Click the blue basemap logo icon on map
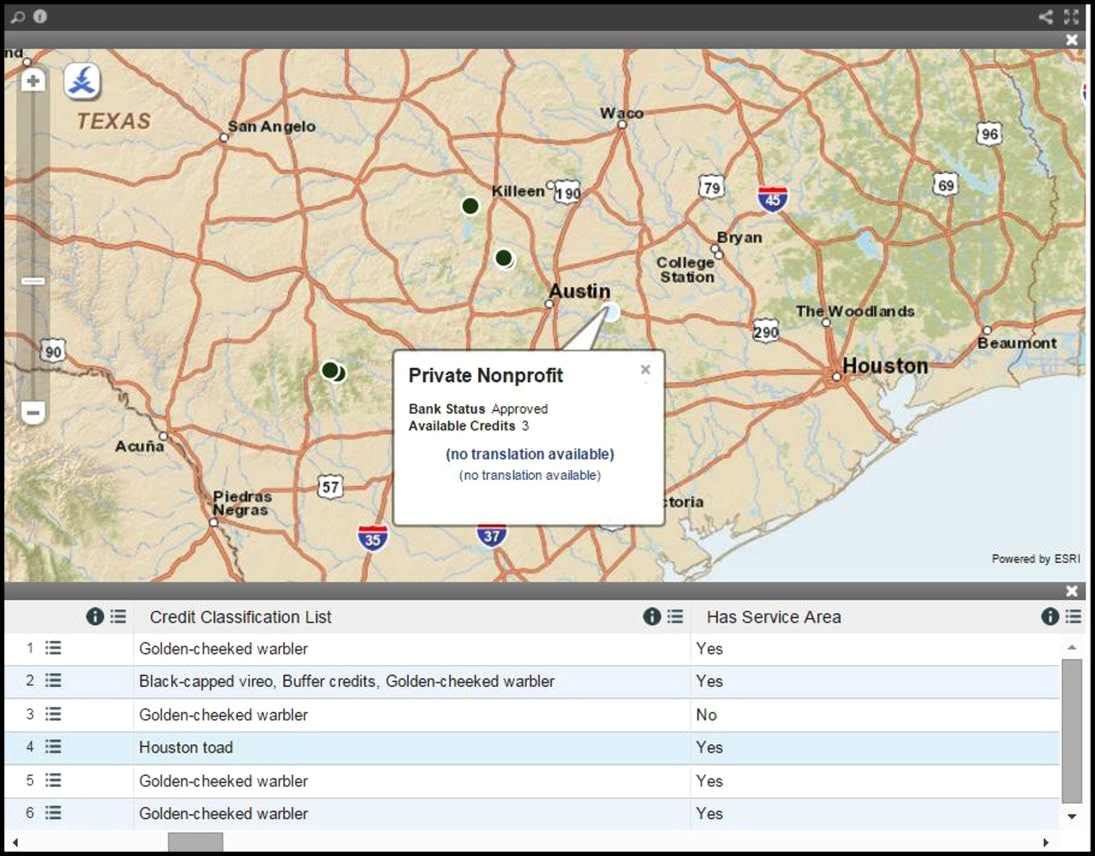This screenshot has height=856, width=1095. (x=82, y=82)
